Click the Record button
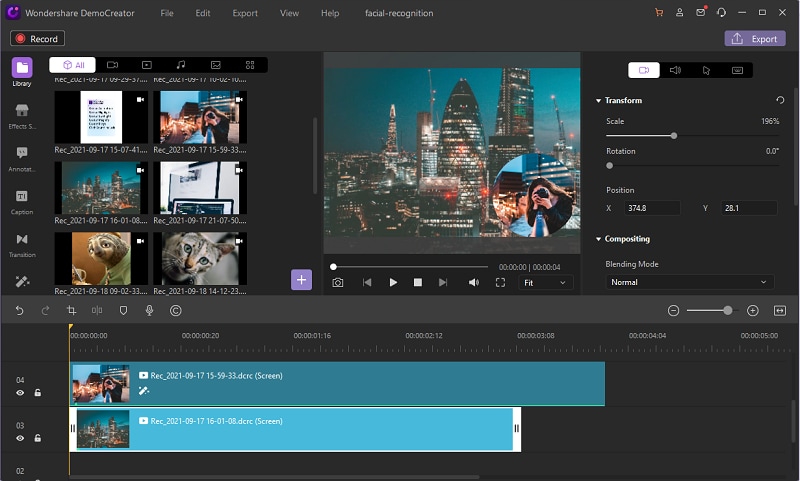The width and height of the screenshot is (800, 481). tap(37, 39)
